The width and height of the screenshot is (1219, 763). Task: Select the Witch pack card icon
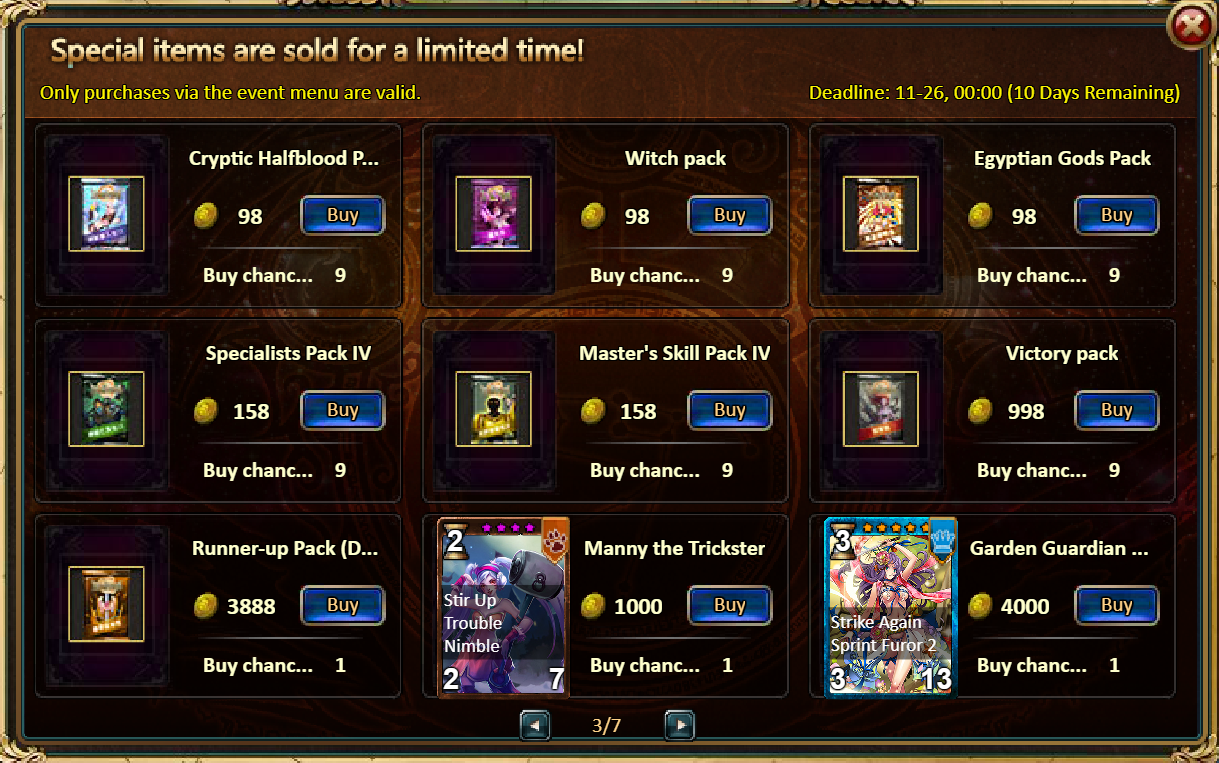pos(493,214)
